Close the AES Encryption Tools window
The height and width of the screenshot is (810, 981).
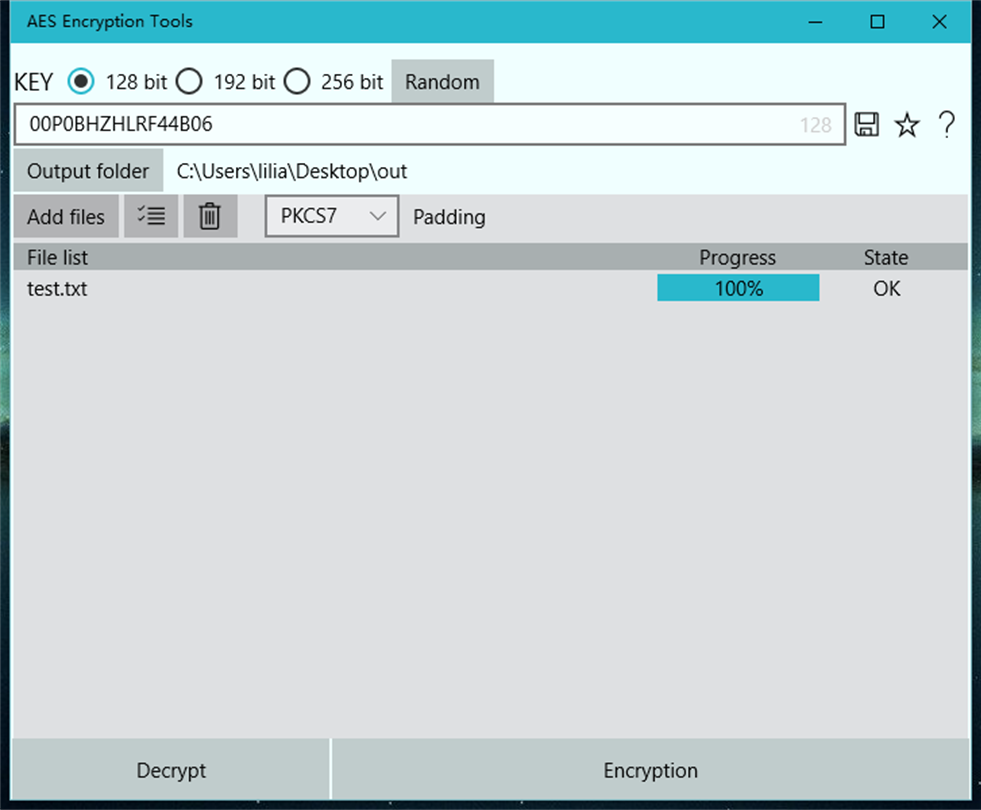click(939, 22)
